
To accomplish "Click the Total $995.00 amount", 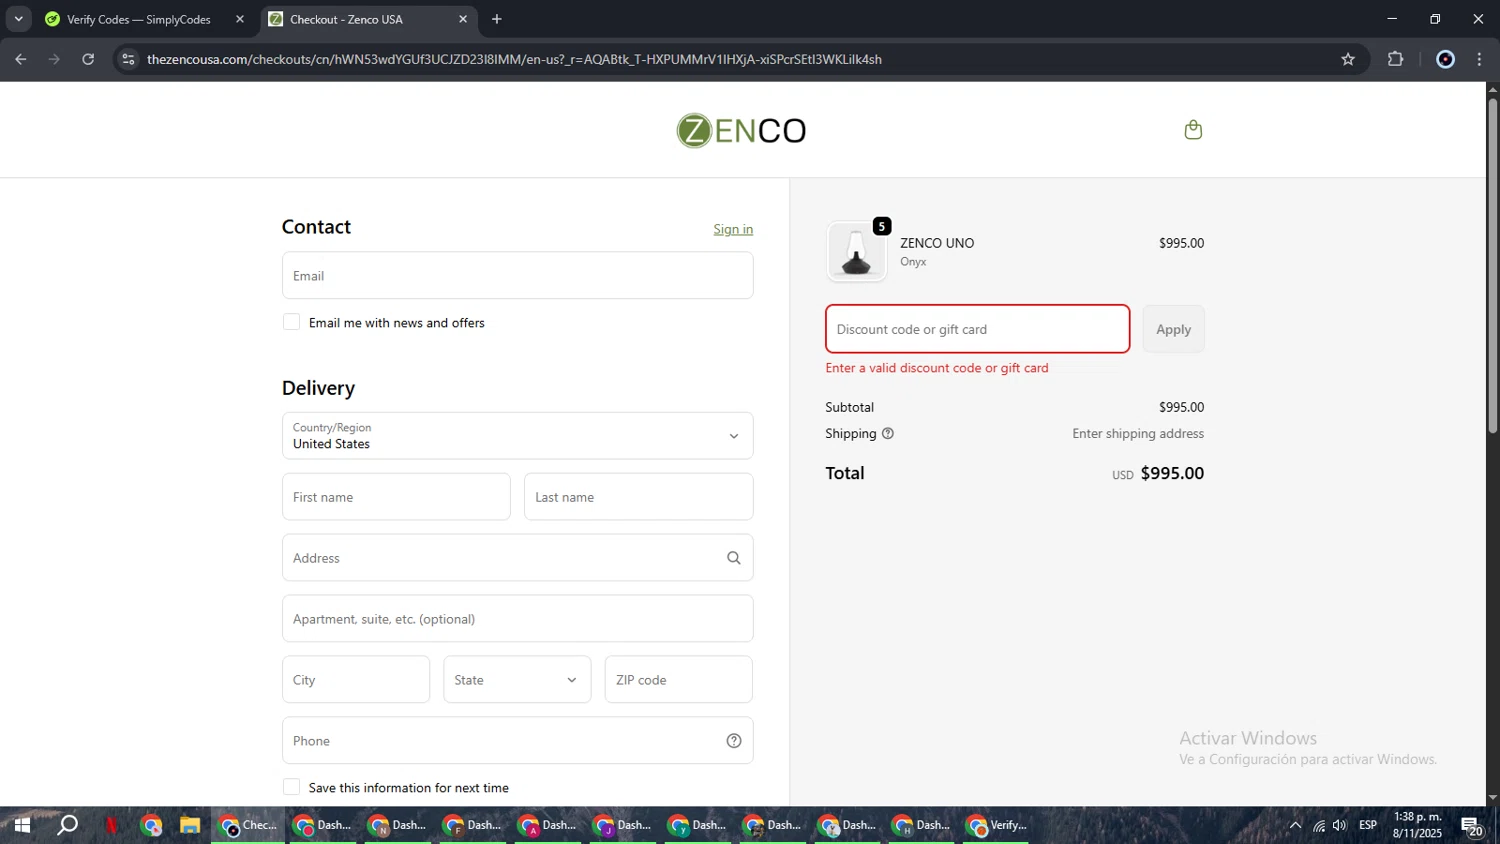I will point(1172,473).
